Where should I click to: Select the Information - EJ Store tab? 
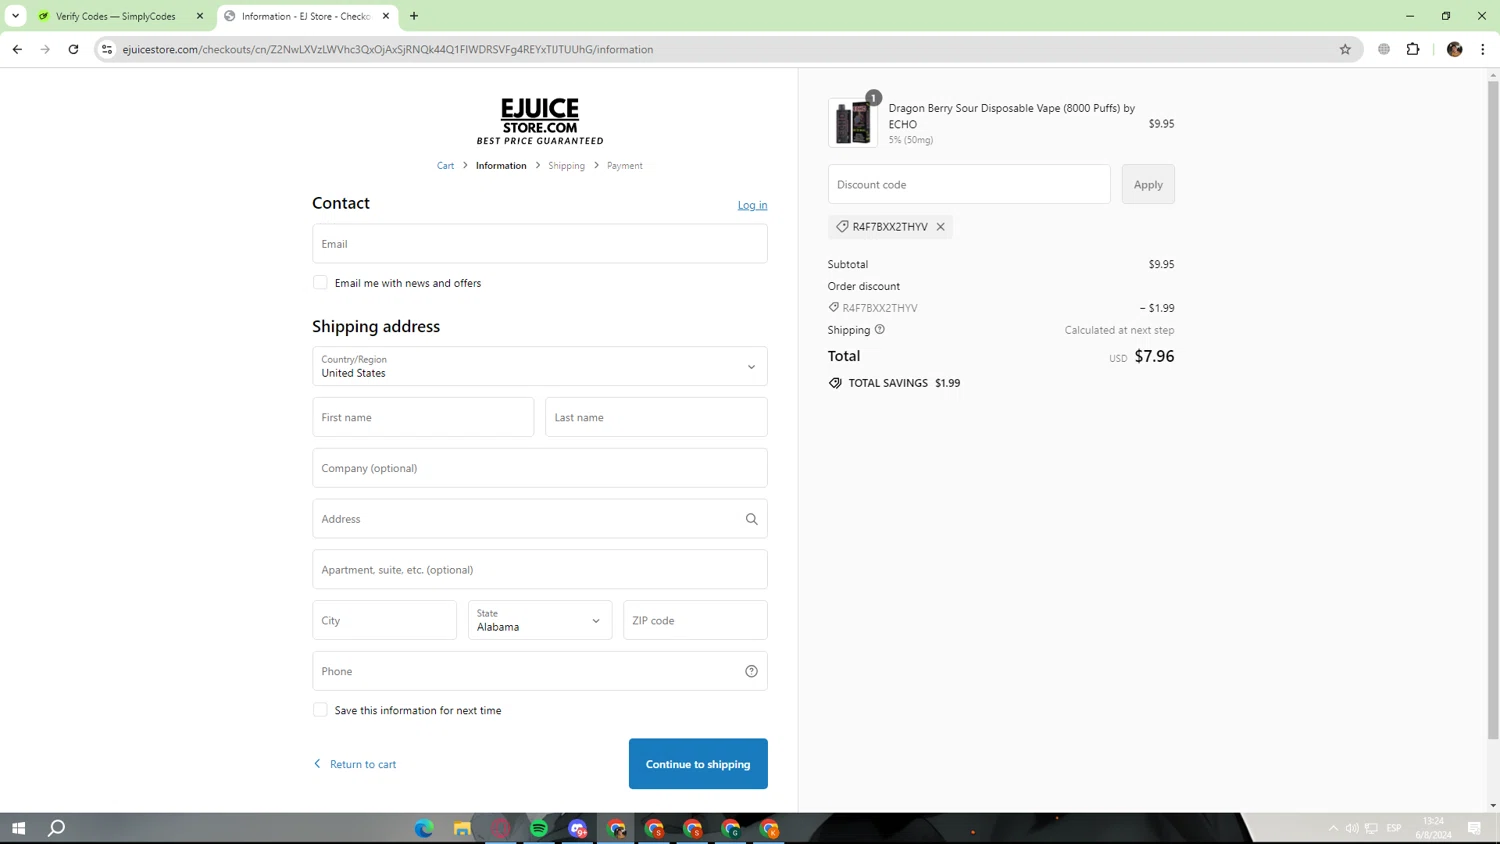(x=307, y=16)
